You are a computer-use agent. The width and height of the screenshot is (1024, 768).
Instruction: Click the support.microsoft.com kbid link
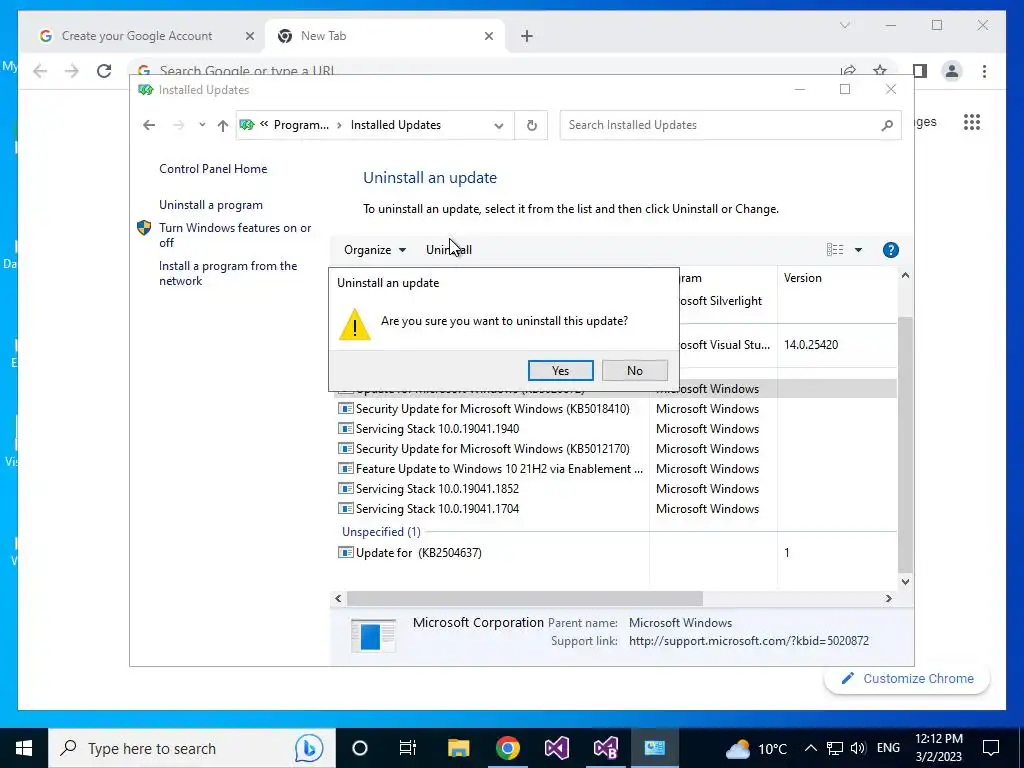point(748,641)
